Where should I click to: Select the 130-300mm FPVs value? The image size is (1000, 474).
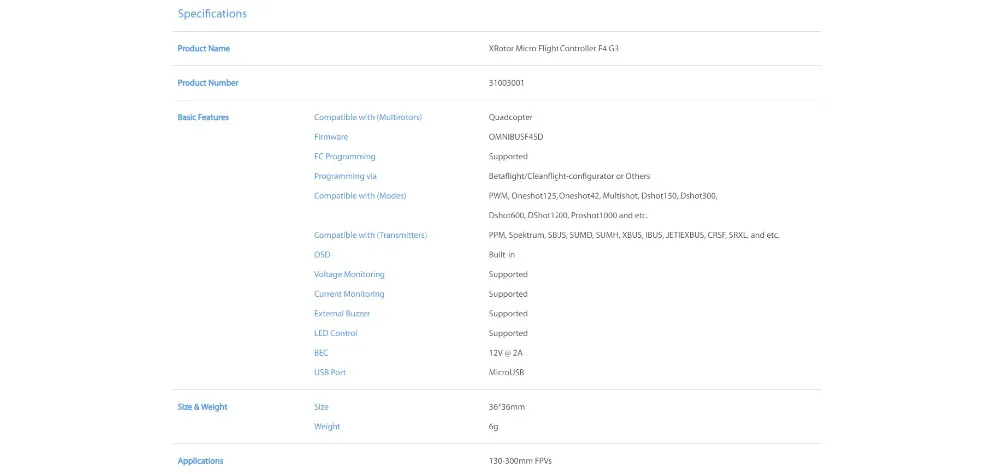(x=520, y=461)
